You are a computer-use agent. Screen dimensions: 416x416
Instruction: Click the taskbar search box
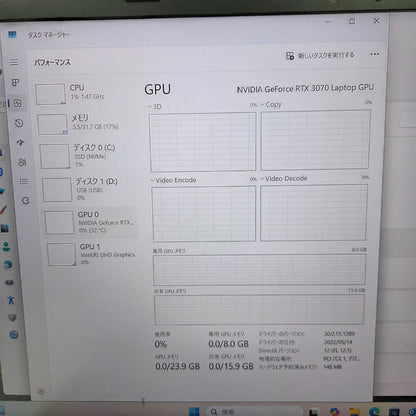[x=254, y=412]
